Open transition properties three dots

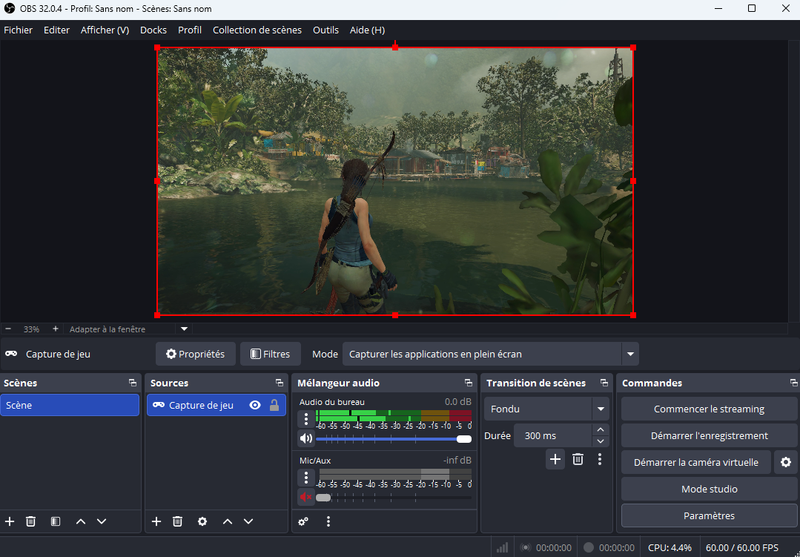600,459
